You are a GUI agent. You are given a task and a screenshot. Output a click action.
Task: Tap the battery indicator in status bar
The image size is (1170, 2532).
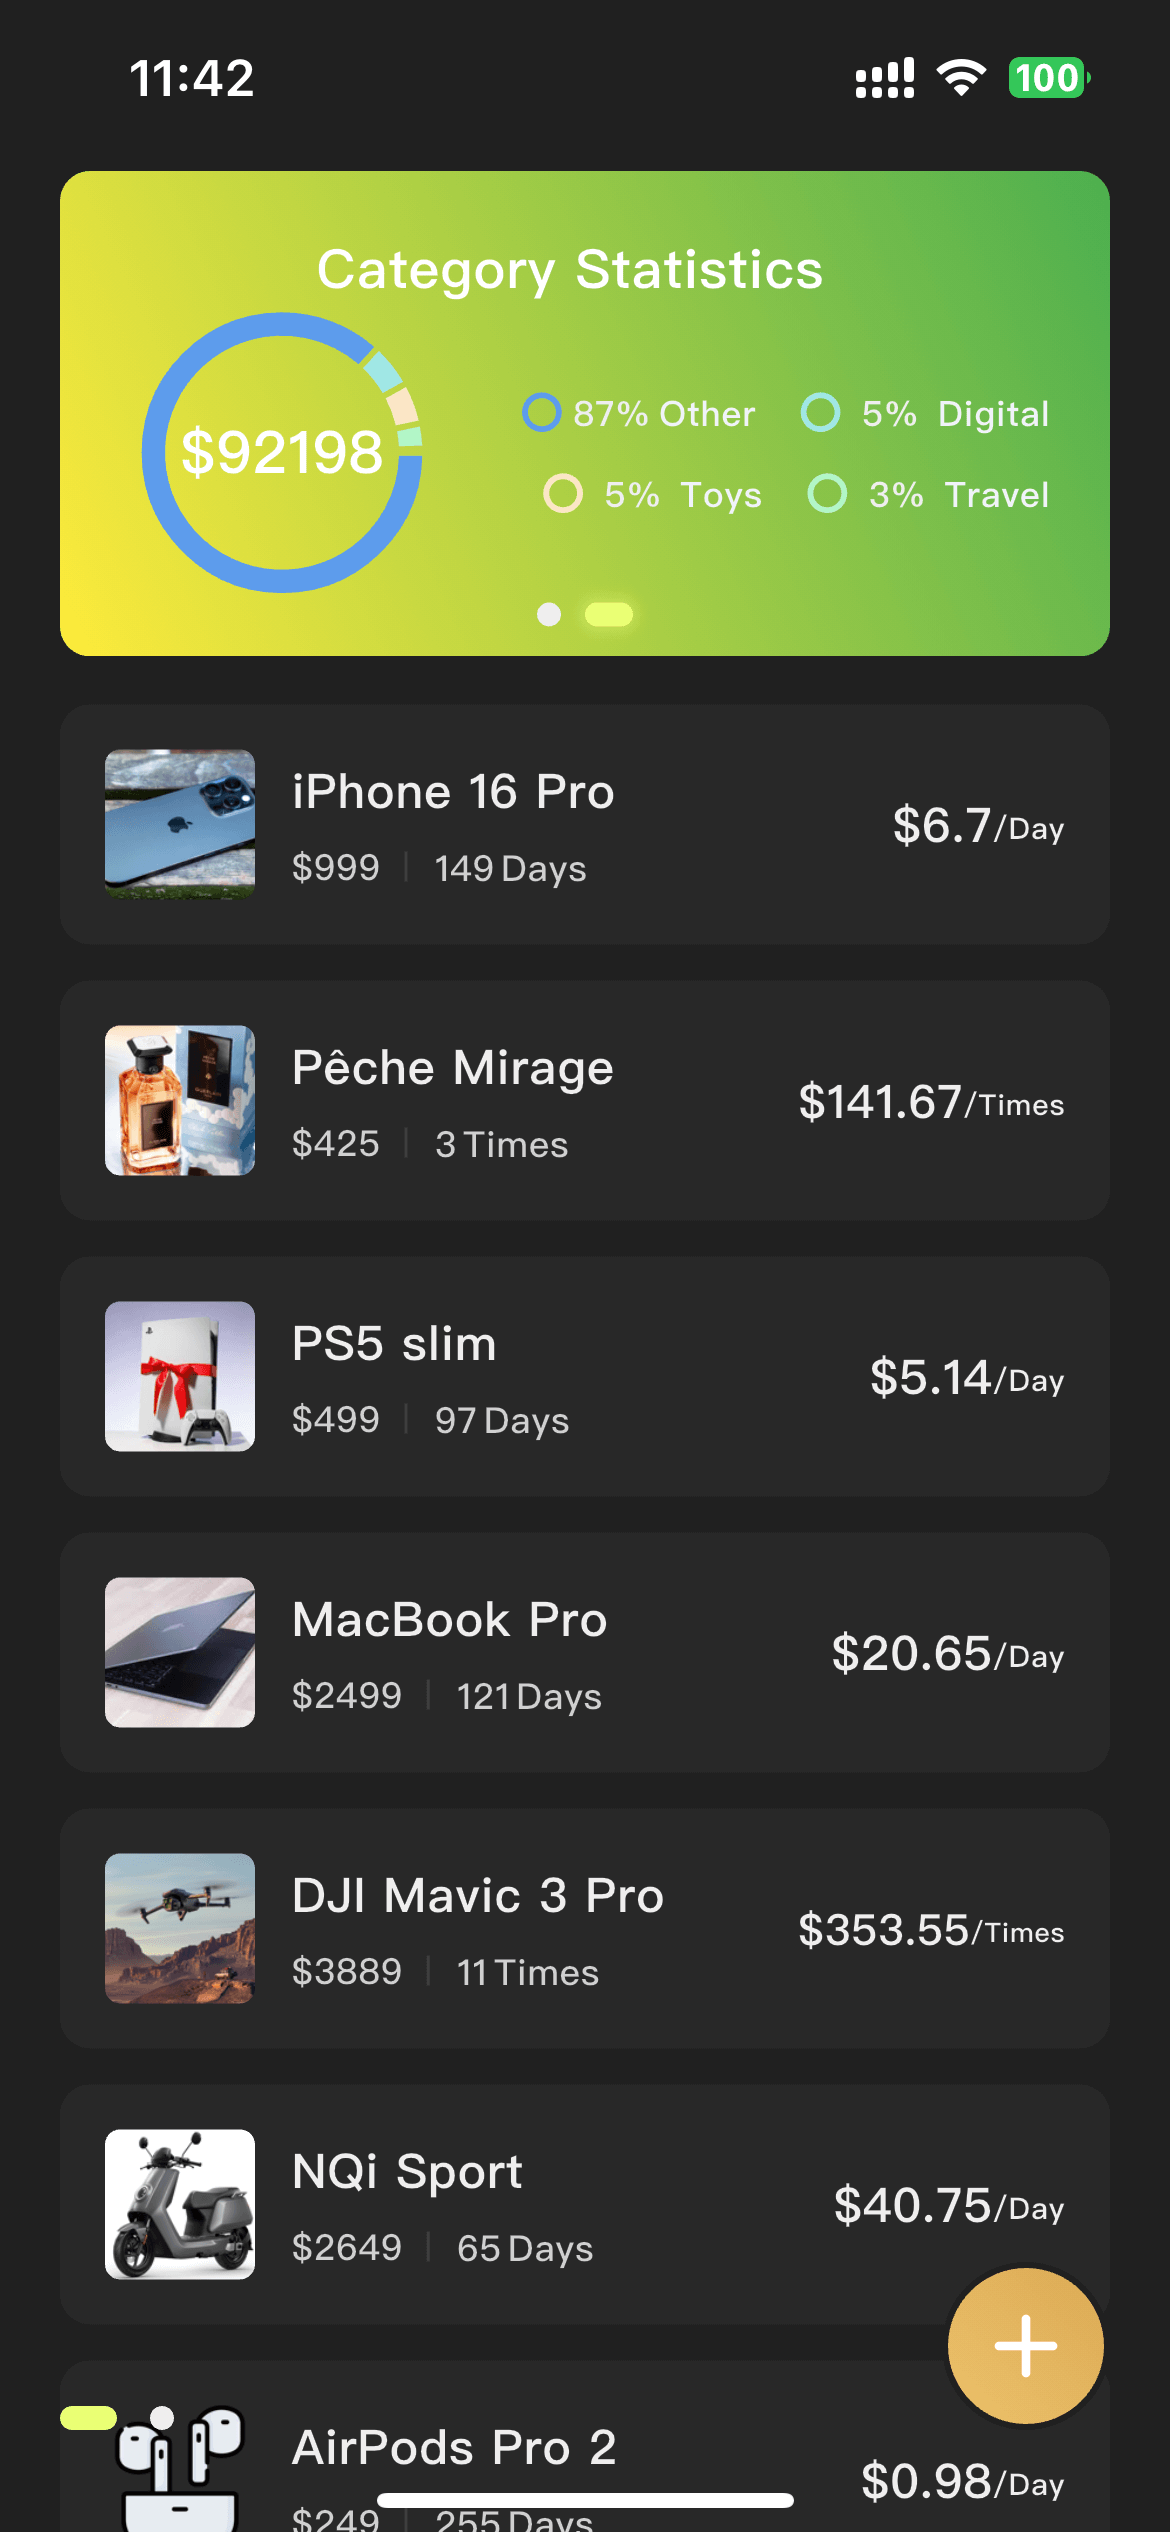click(x=1048, y=78)
